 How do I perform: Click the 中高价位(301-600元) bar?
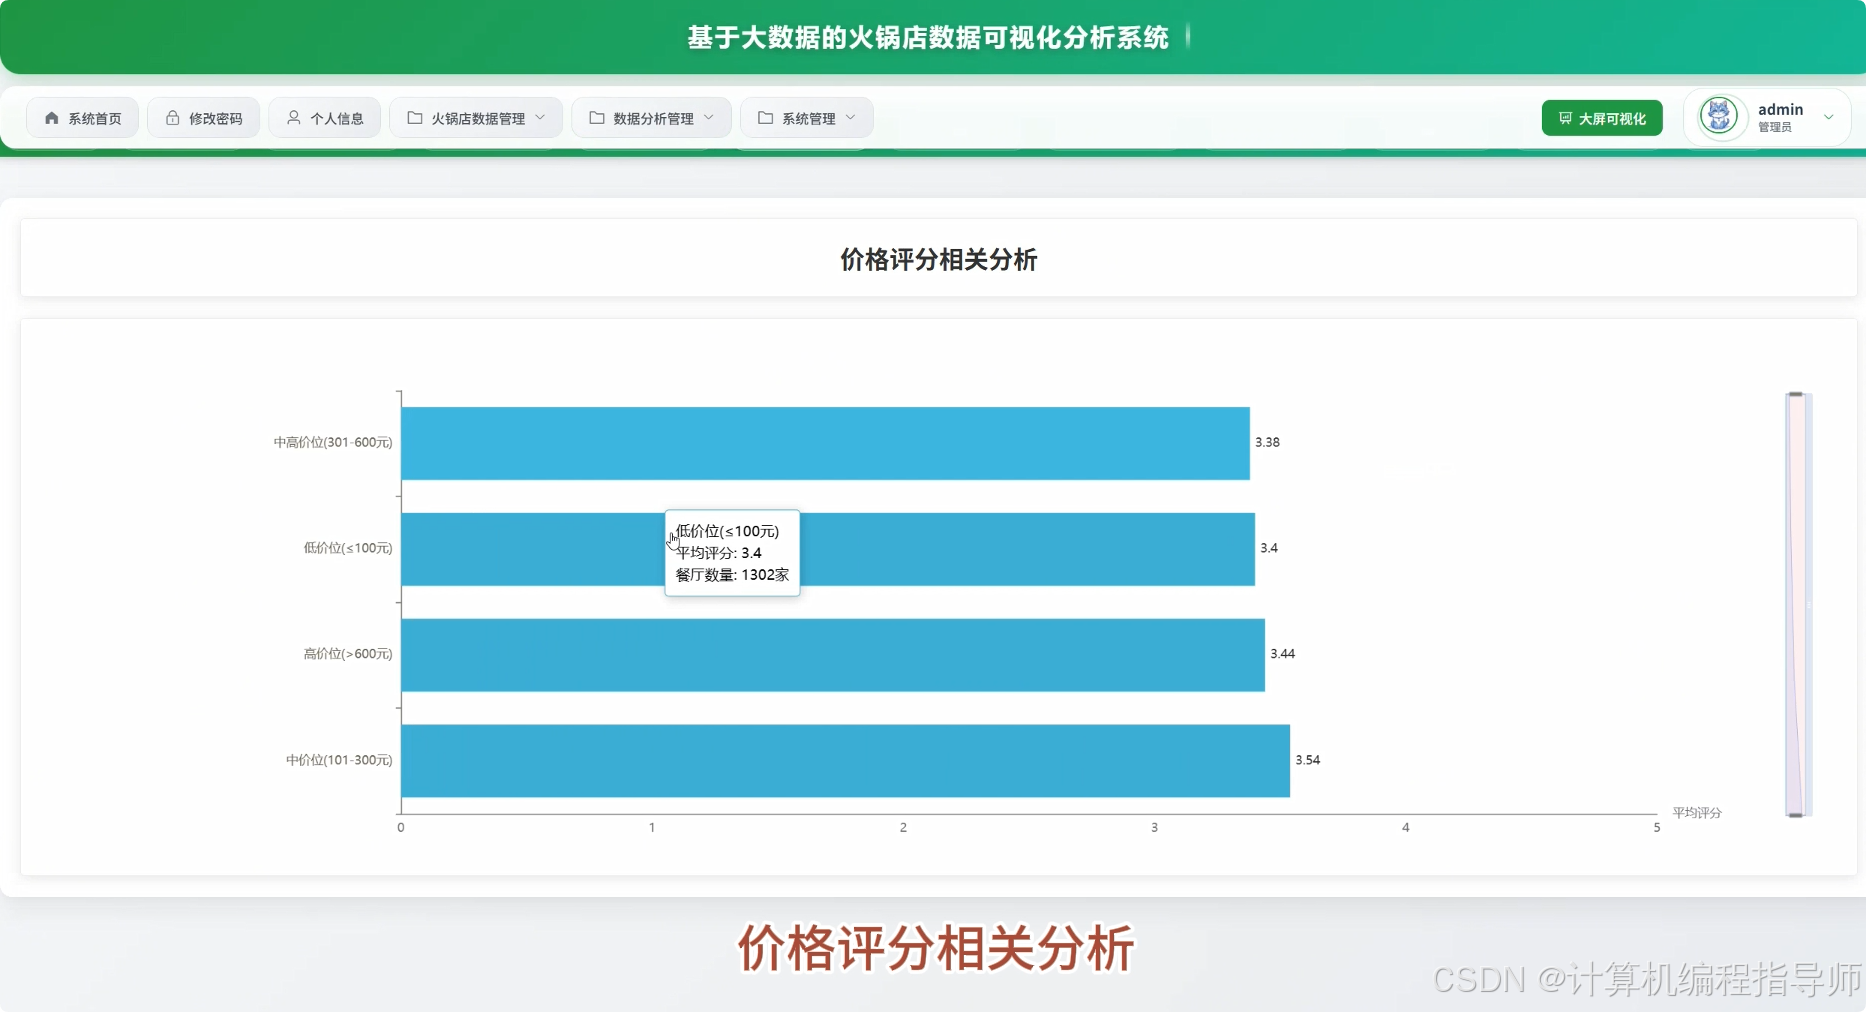(x=826, y=443)
